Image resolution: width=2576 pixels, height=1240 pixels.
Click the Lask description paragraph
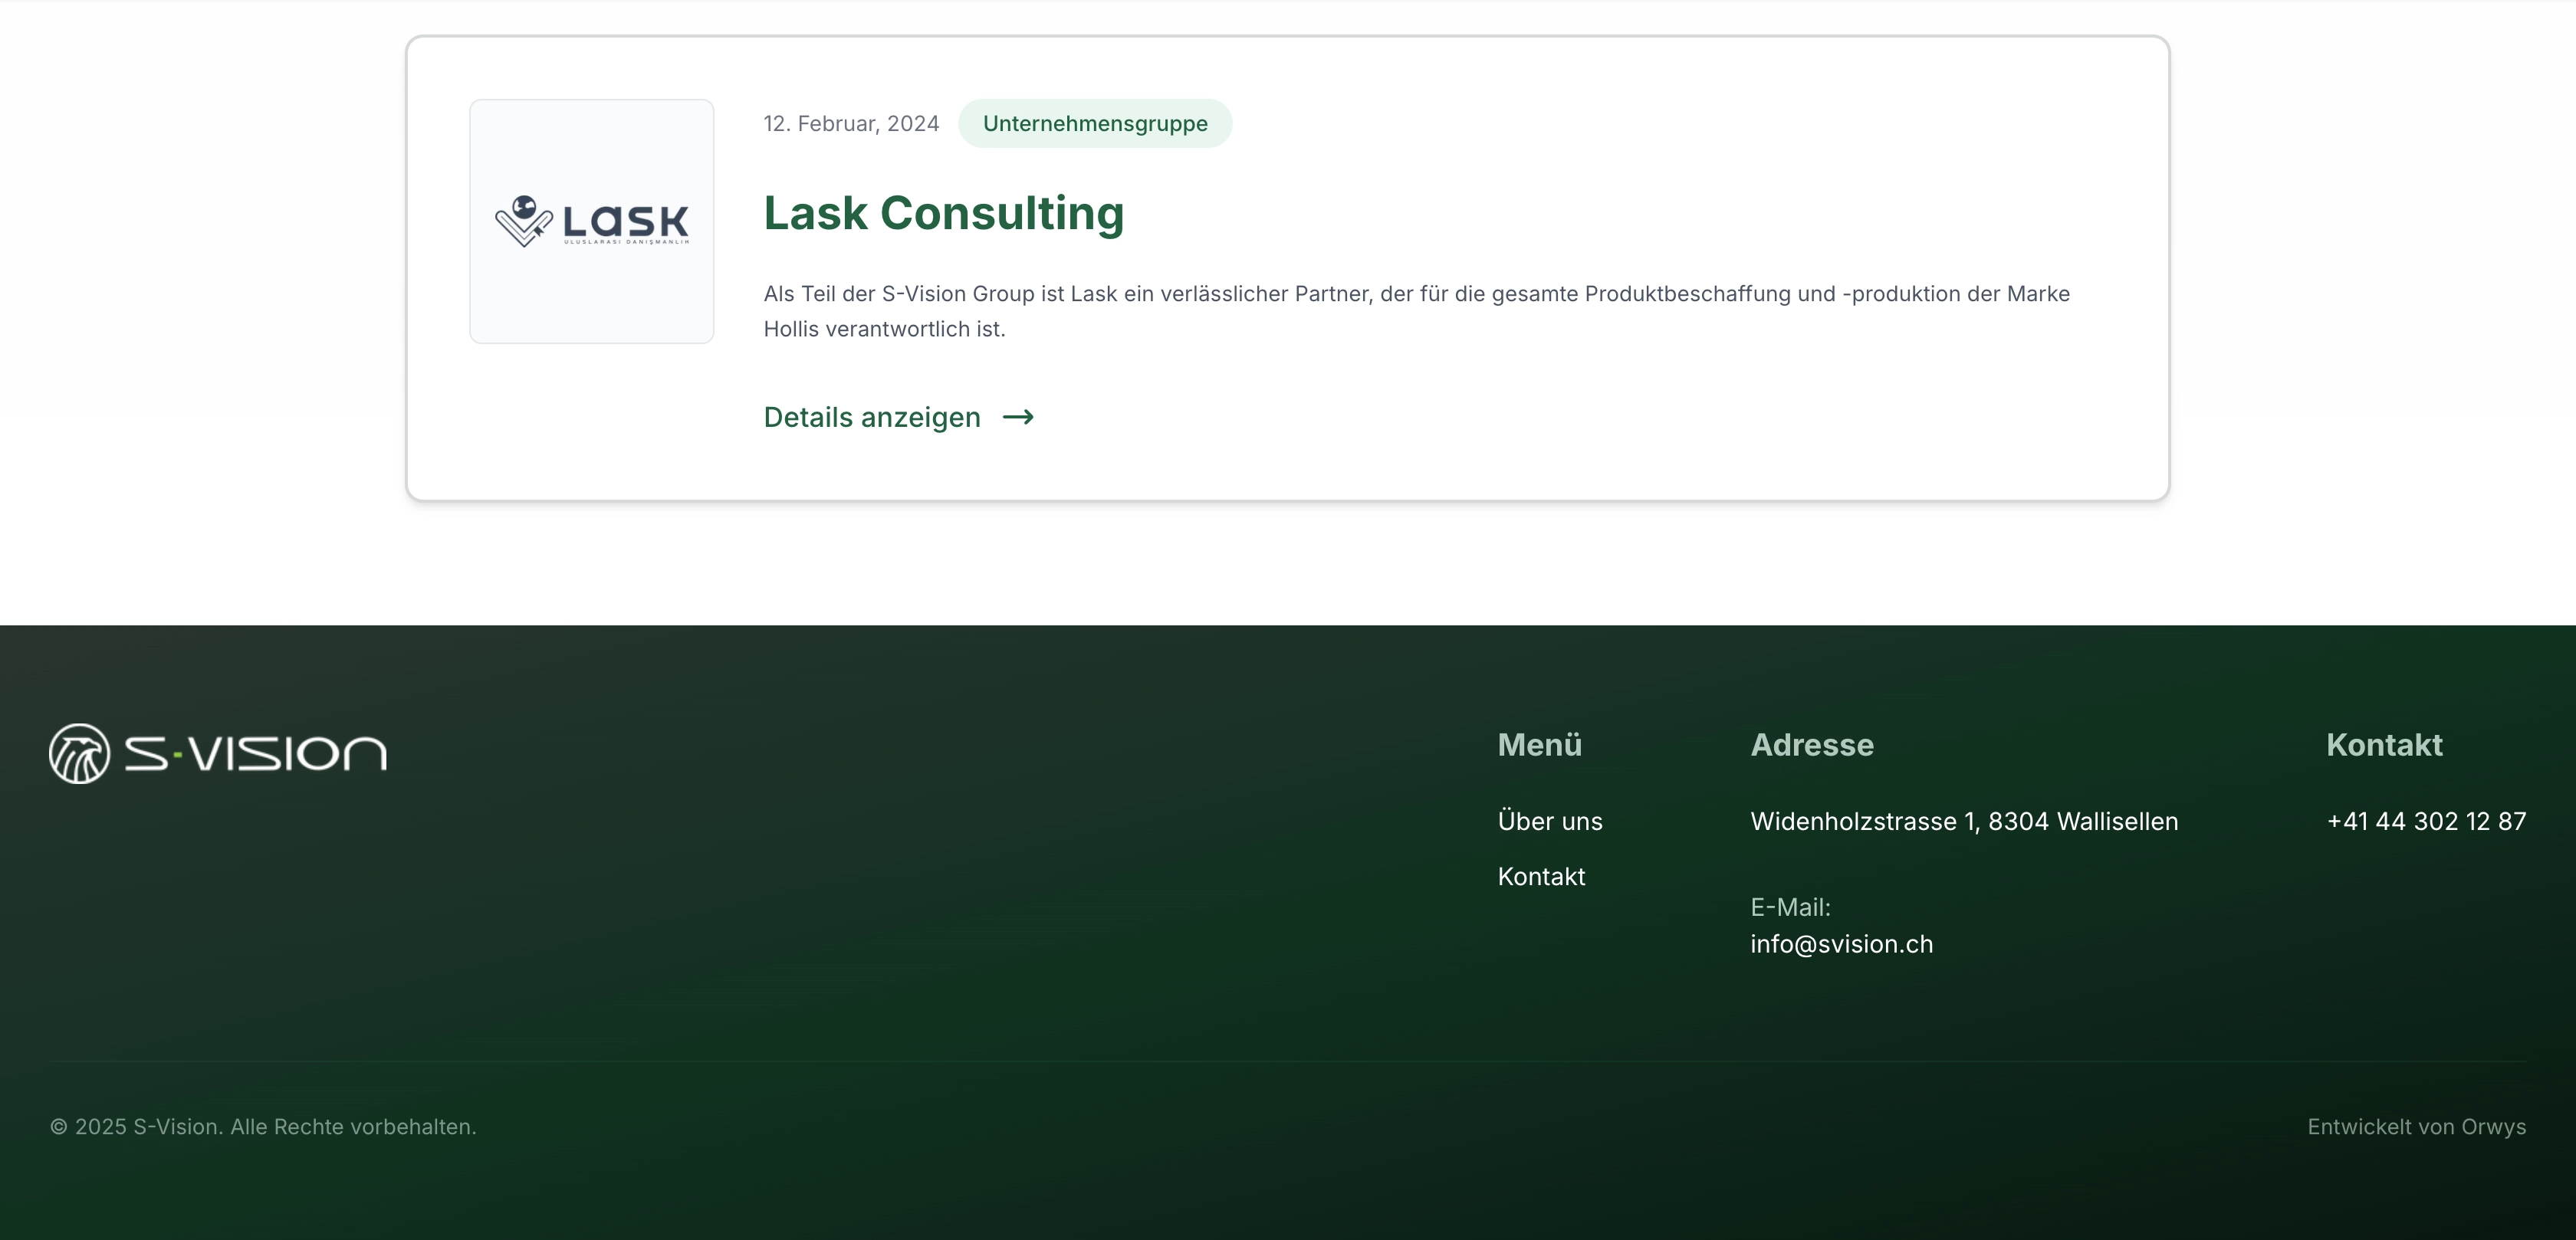point(1415,311)
